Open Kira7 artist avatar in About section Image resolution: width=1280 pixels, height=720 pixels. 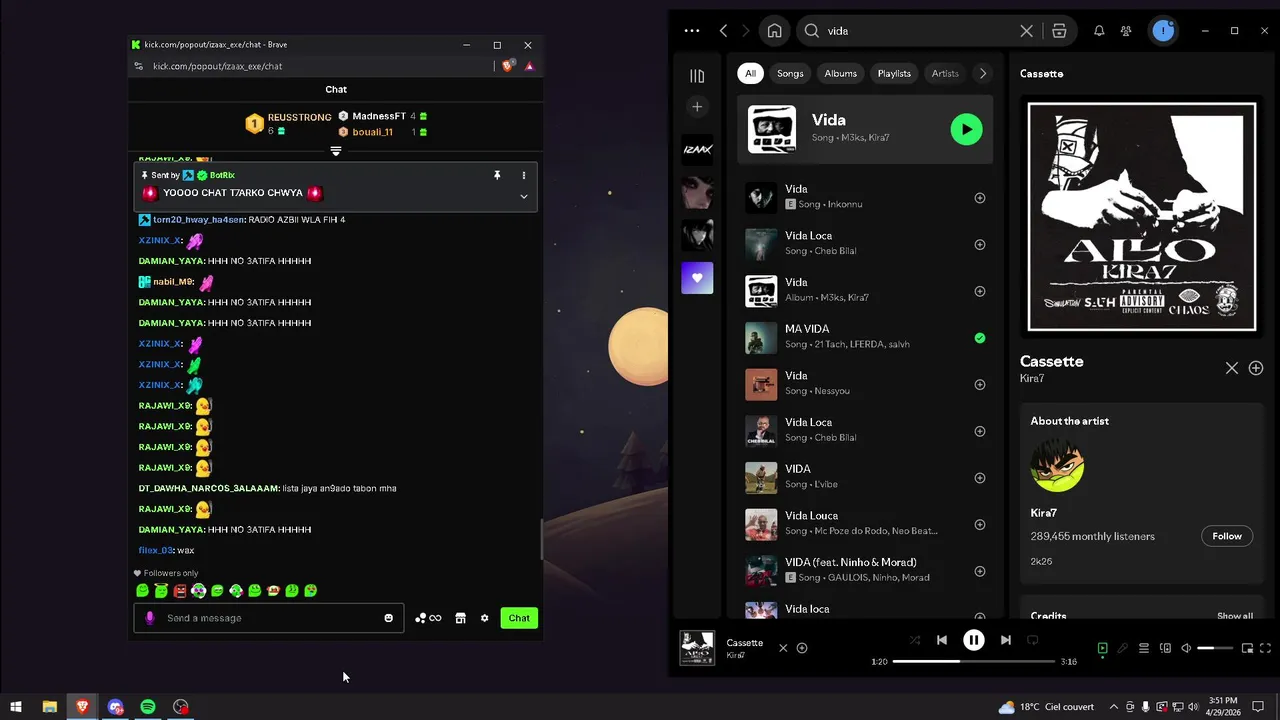(1057, 465)
